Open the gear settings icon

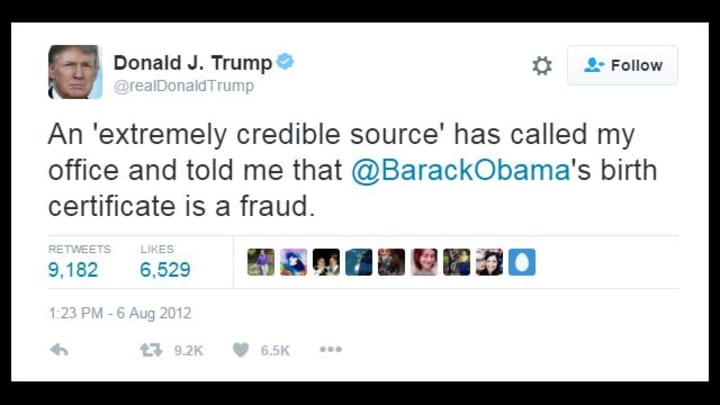(542, 66)
